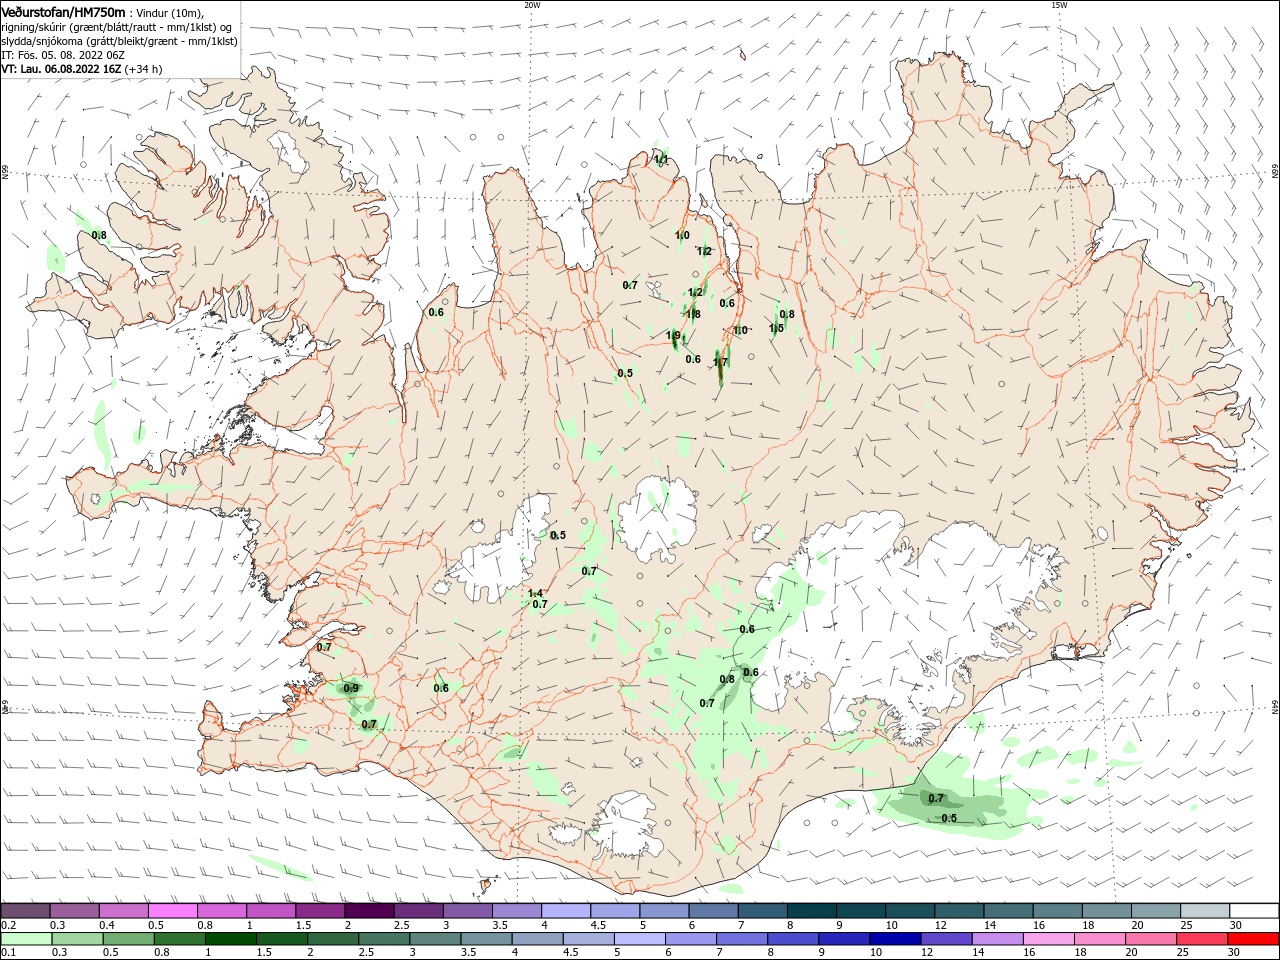Click the 1.9 precipitation value on the map
Screen dimensions: 1280x960
[x=674, y=336]
